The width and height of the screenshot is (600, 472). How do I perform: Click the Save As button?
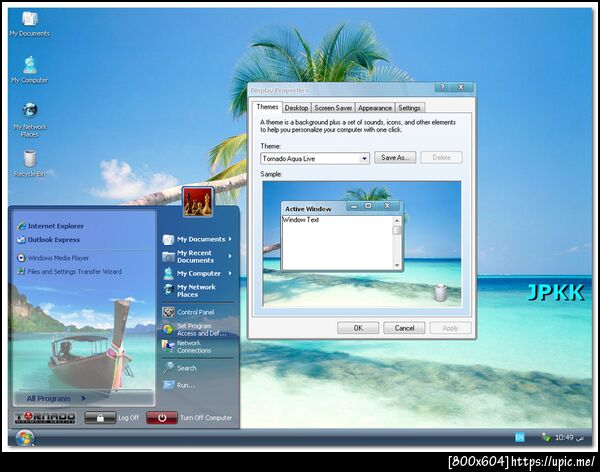[x=395, y=157]
